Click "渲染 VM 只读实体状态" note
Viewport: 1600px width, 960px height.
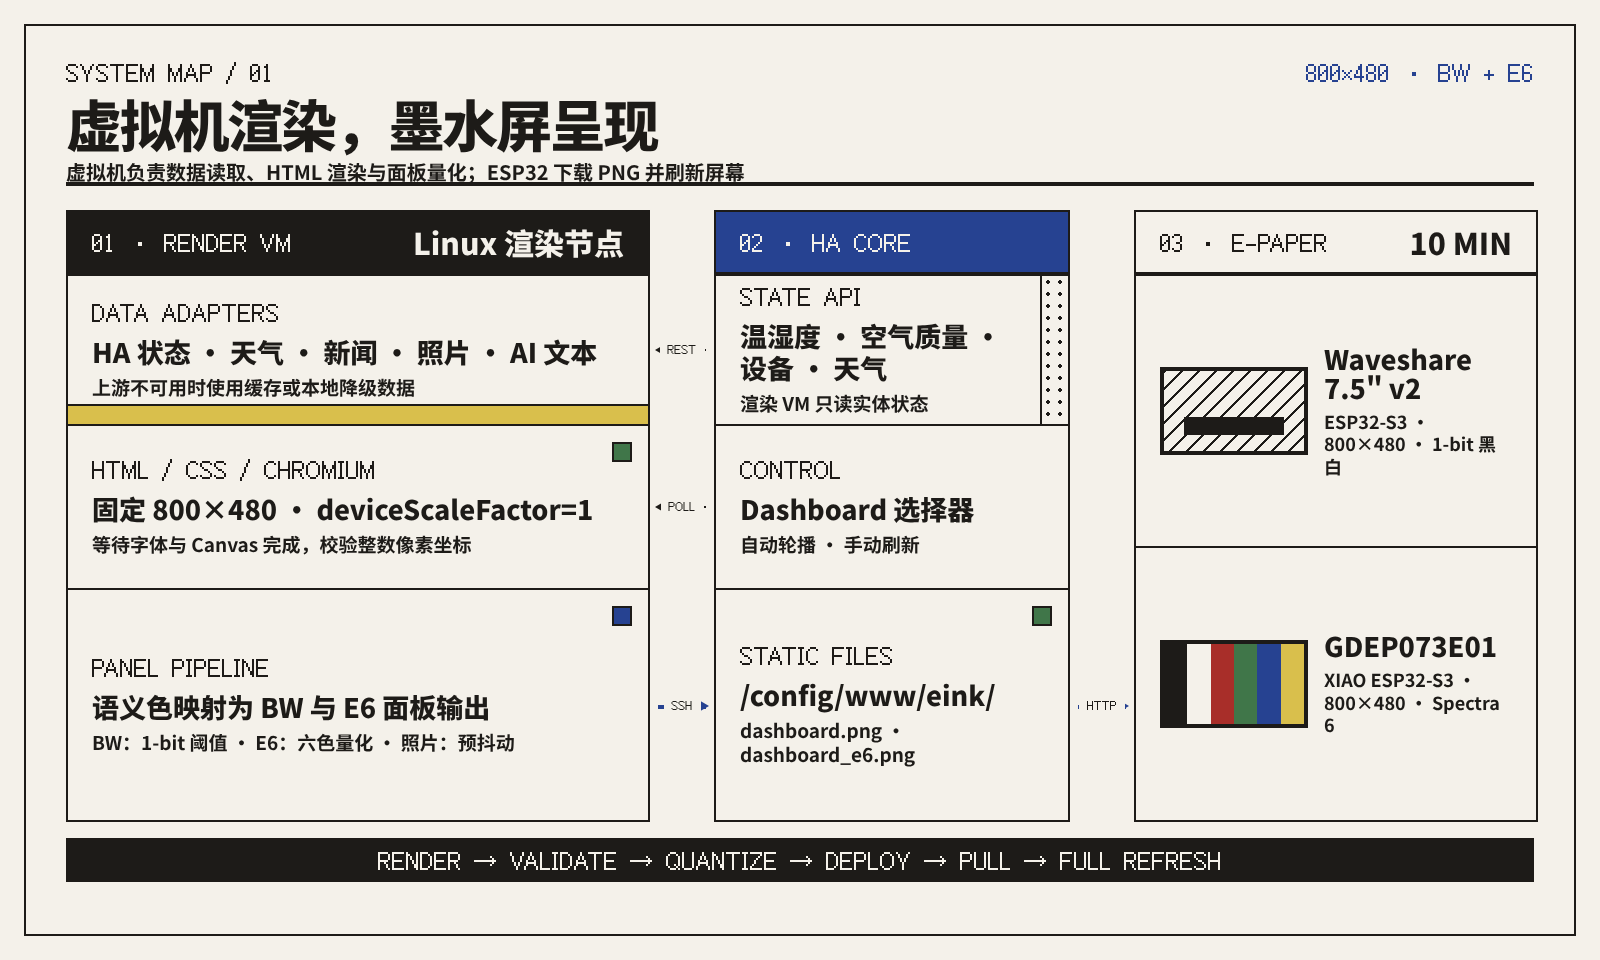834,404
